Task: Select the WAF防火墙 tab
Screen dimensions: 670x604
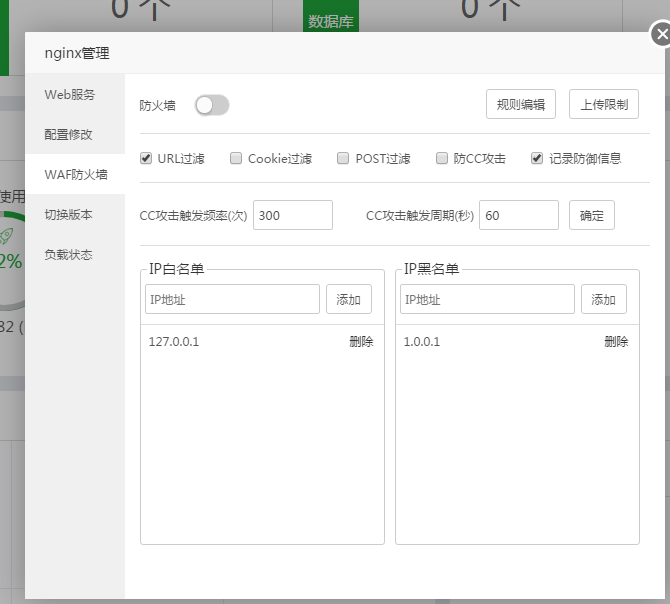Action: [75, 174]
